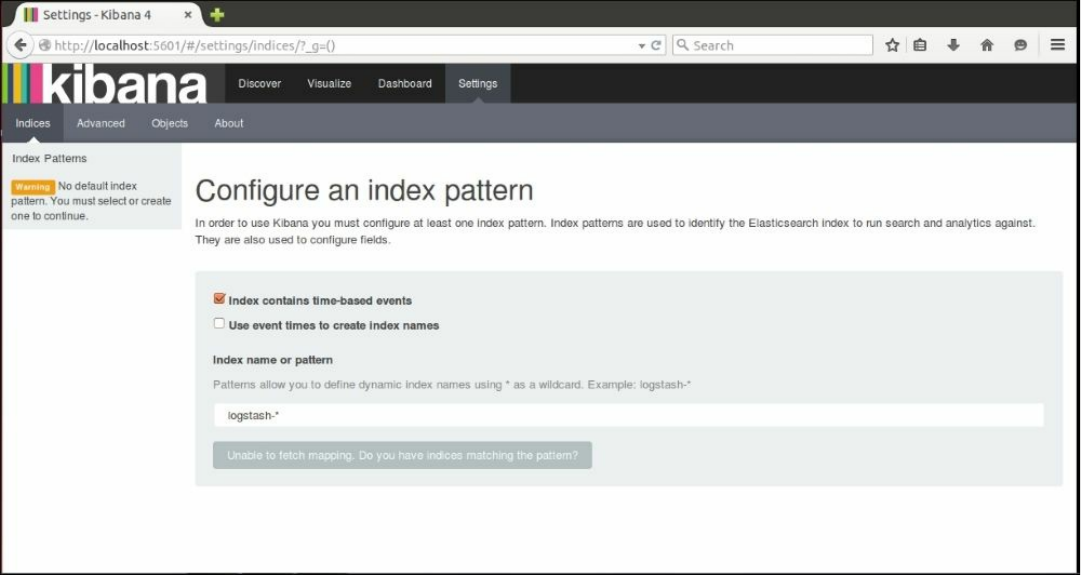Click the browser Search box
1081x575 pixels.
pos(772,46)
